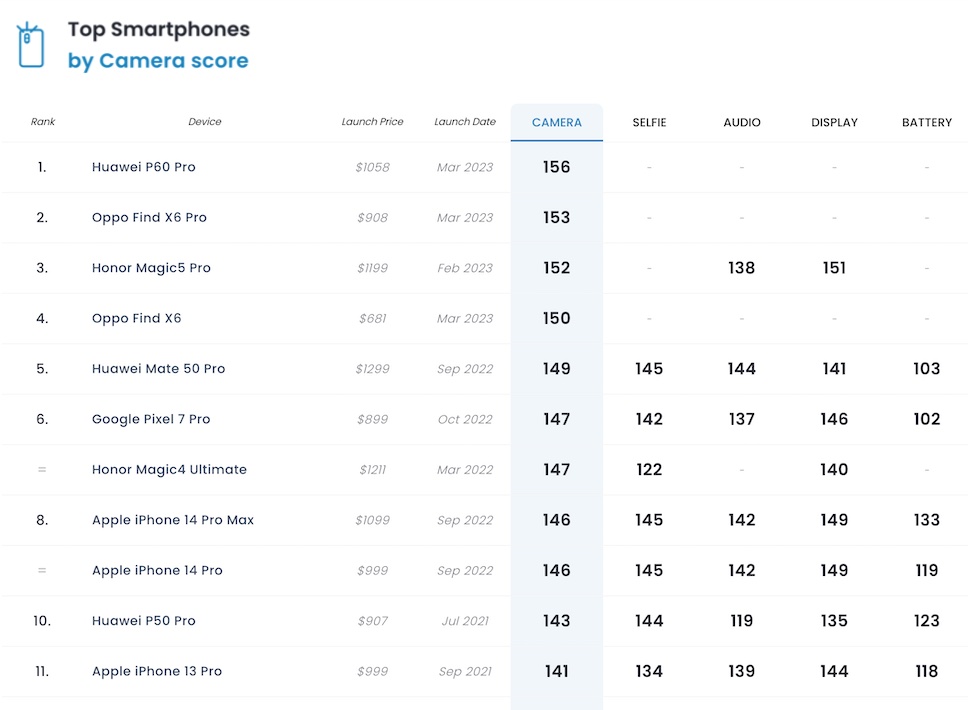This screenshot has height=710, width=968.
Task: Open Huawei Mate 50 Pro page
Action: point(158,368)
